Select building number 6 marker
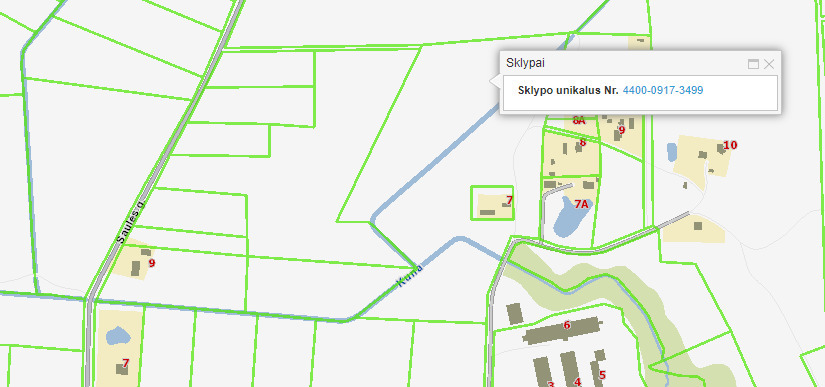 (x=567, y=325)
